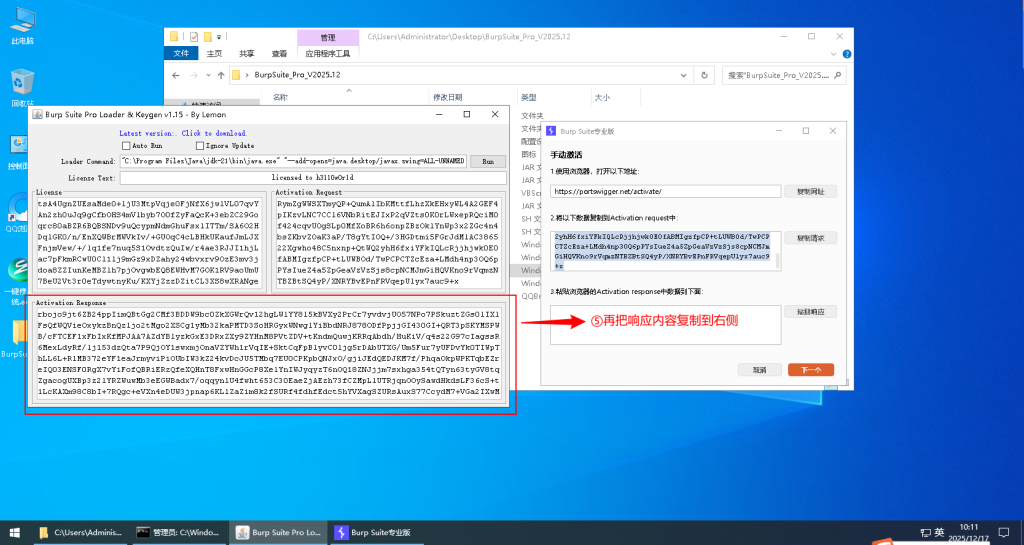Expand the Explorer ribbon chevron

pyautogui.click(x=832, y=53)
